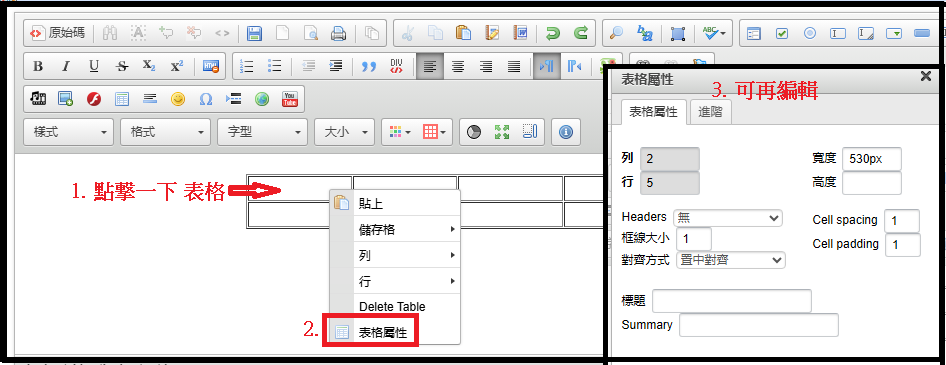Viewport: 946px width, 365px height.
Task: Open the Headers dropdown in dialog
Action: pos(728,218)
